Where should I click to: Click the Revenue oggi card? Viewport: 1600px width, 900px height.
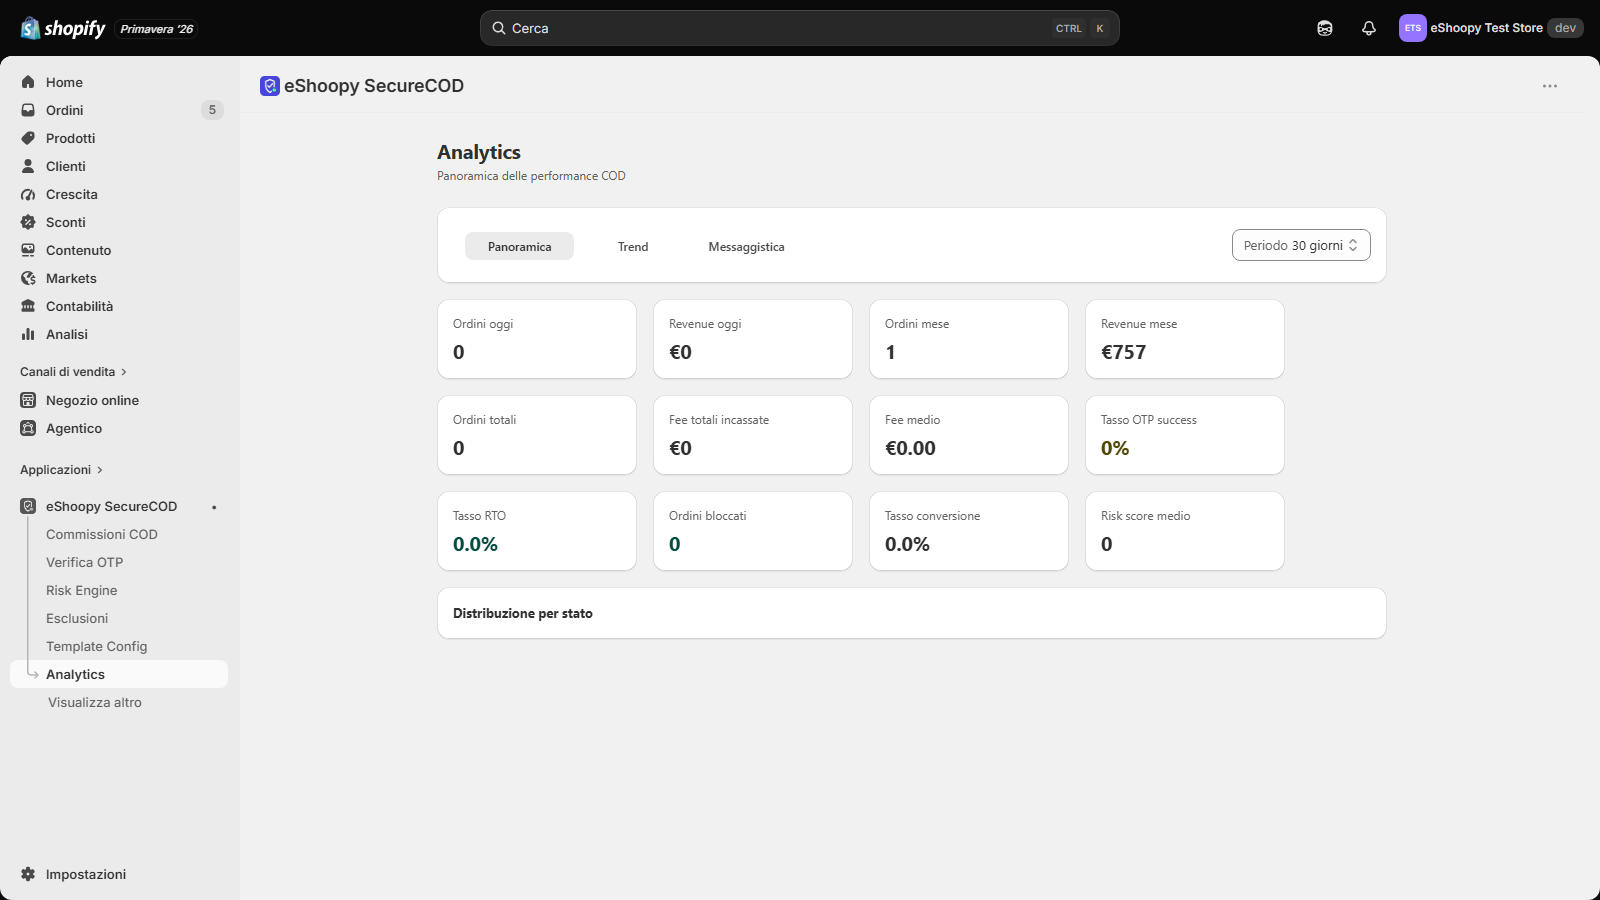(753, 339)
